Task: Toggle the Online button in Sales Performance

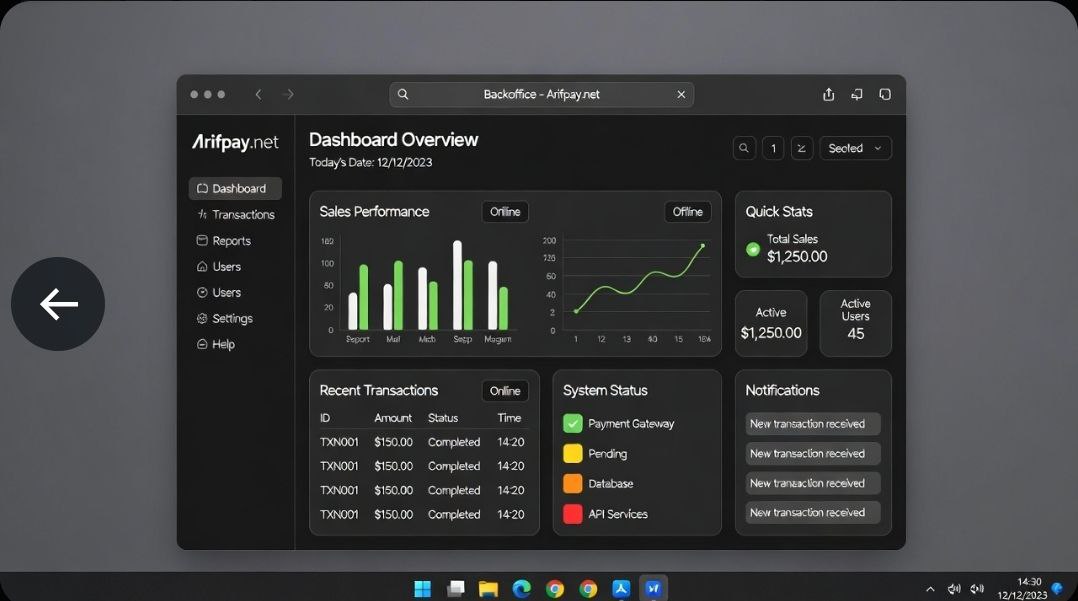Action: (505, 211)
